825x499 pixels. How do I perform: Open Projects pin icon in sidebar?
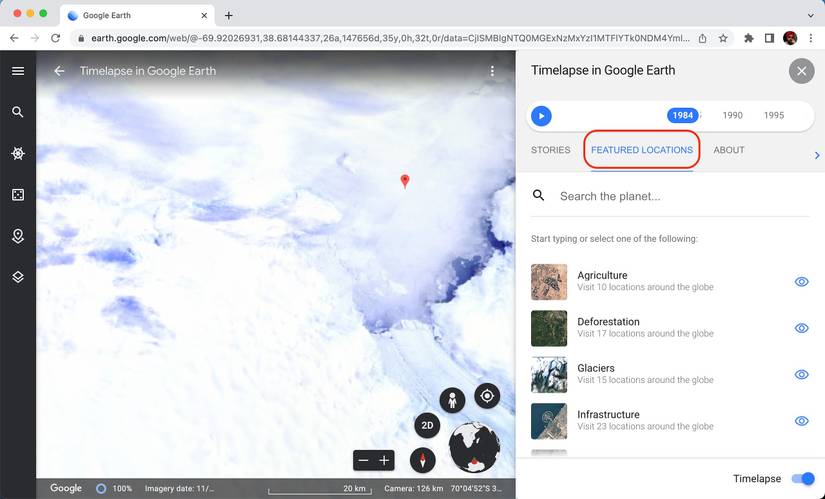(x=18, y=236)
